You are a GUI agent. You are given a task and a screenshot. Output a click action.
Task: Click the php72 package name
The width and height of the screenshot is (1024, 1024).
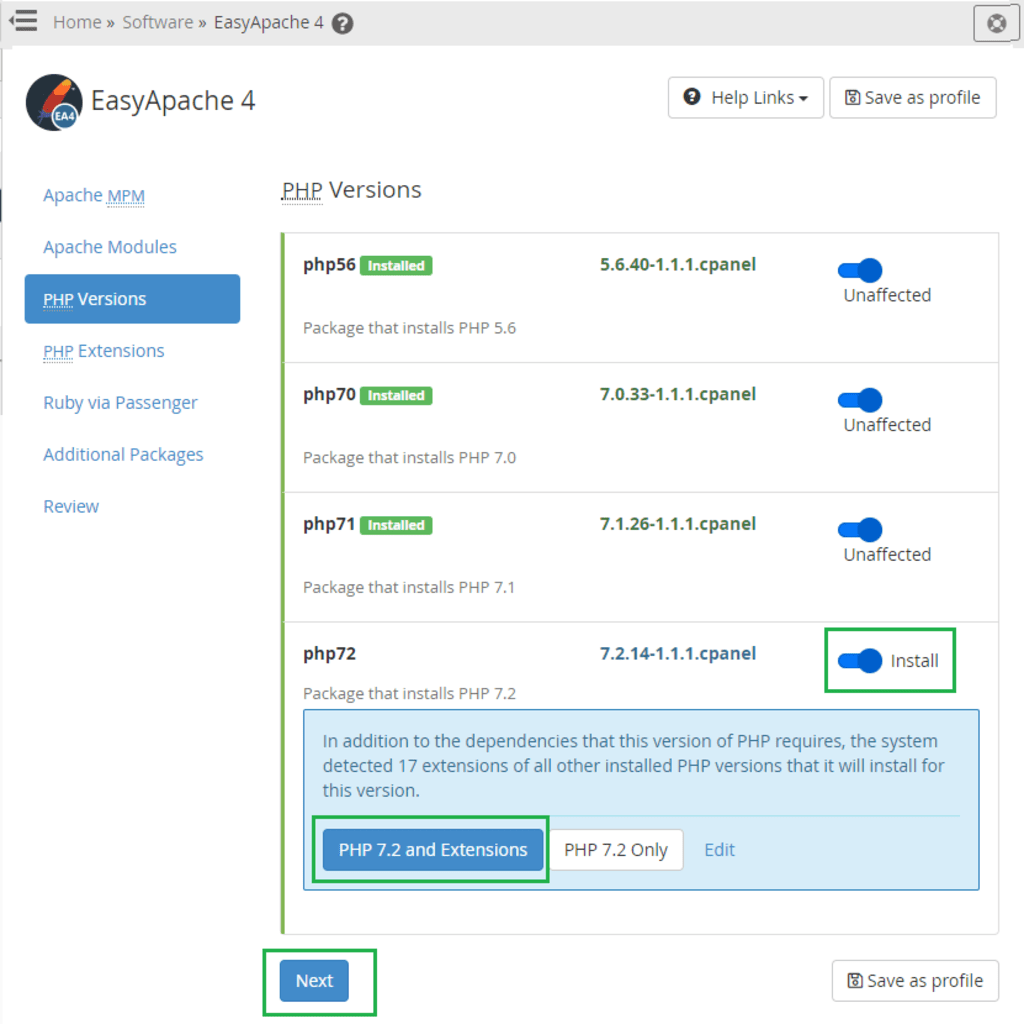[x=329, y=654]
